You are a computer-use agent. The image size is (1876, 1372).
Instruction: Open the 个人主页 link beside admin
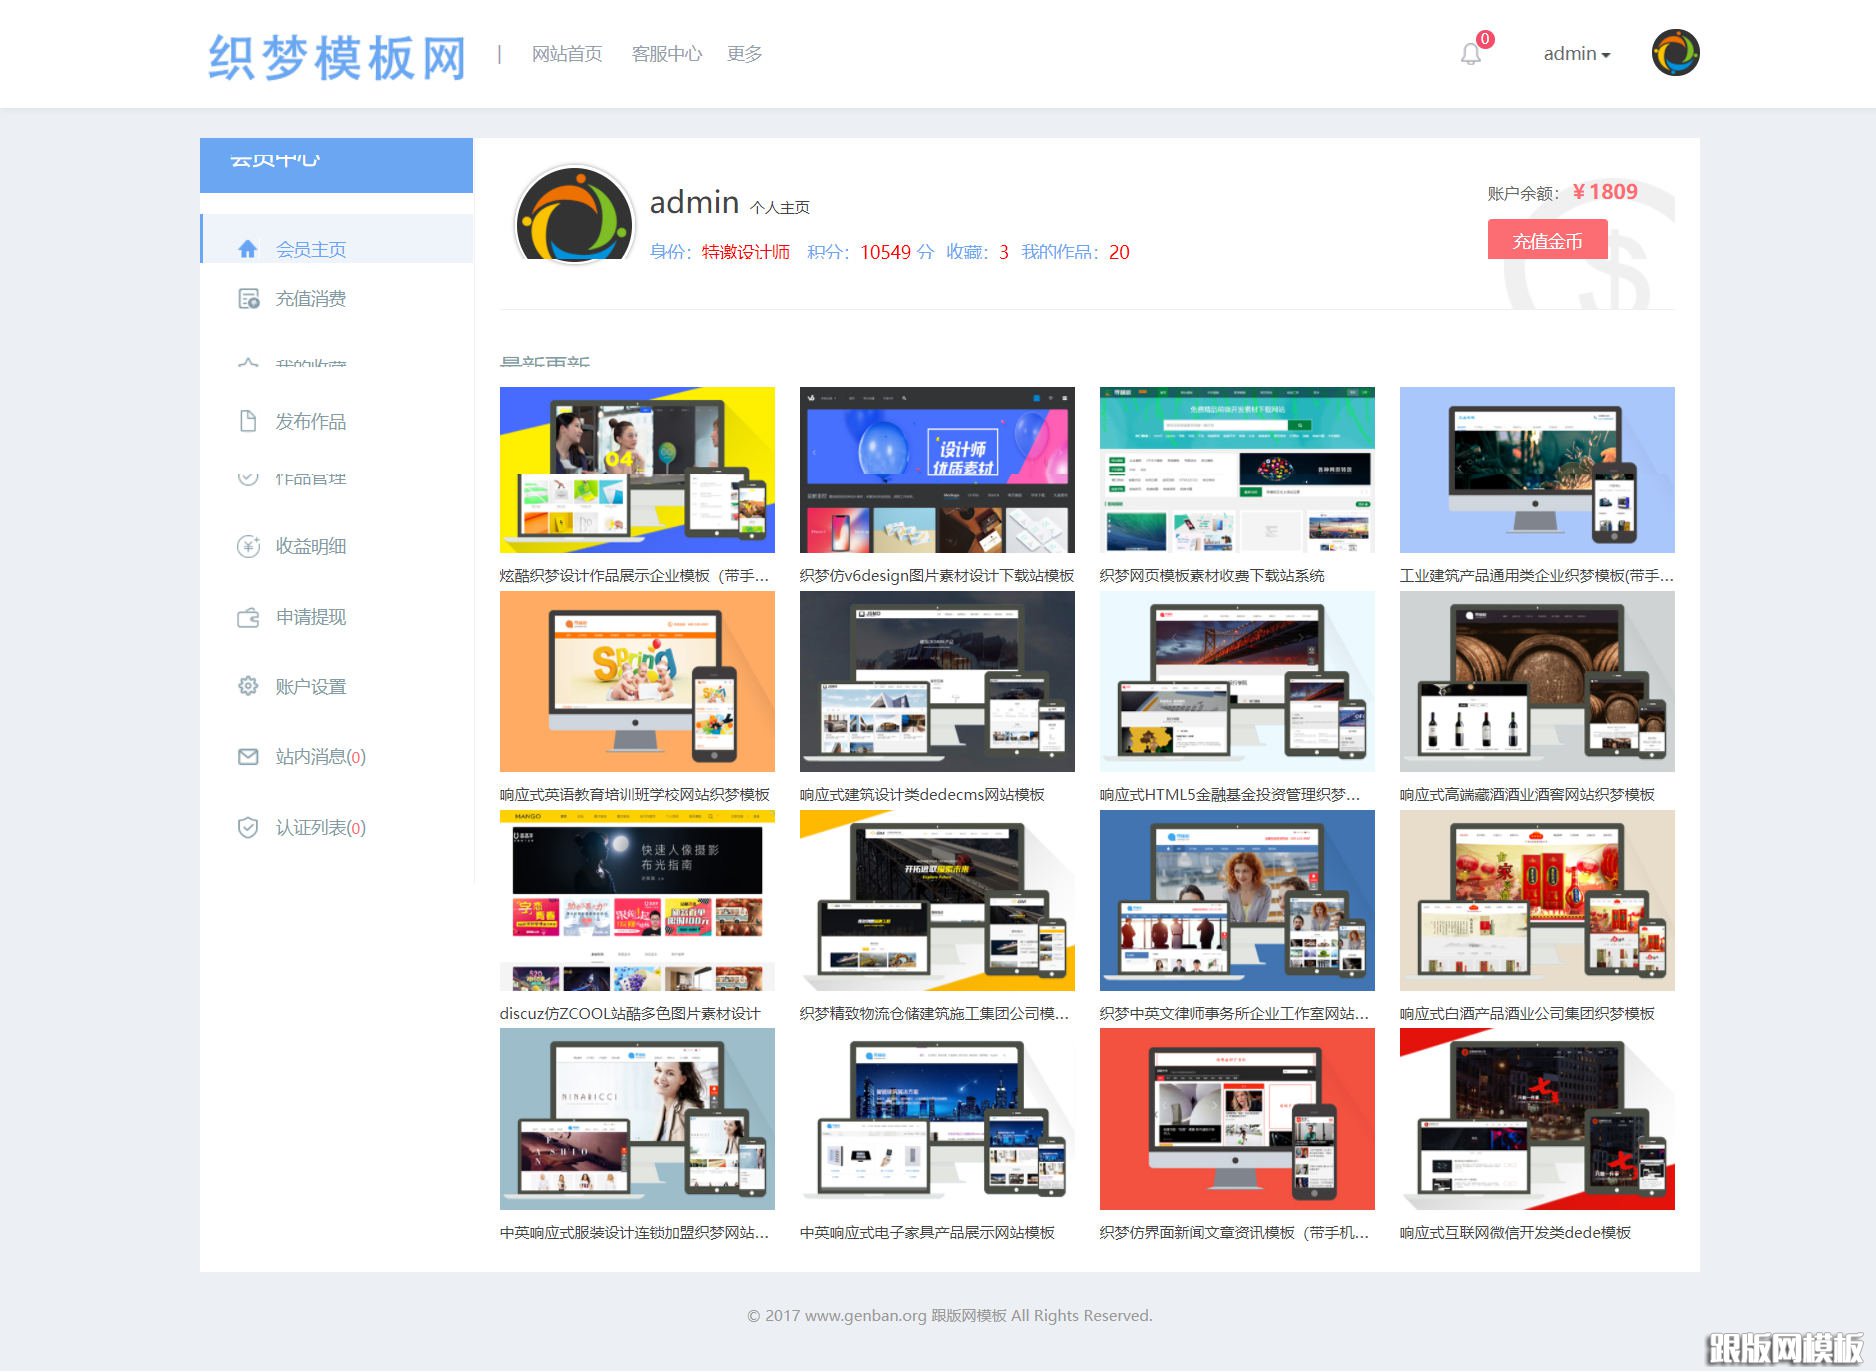coord(780,207)
